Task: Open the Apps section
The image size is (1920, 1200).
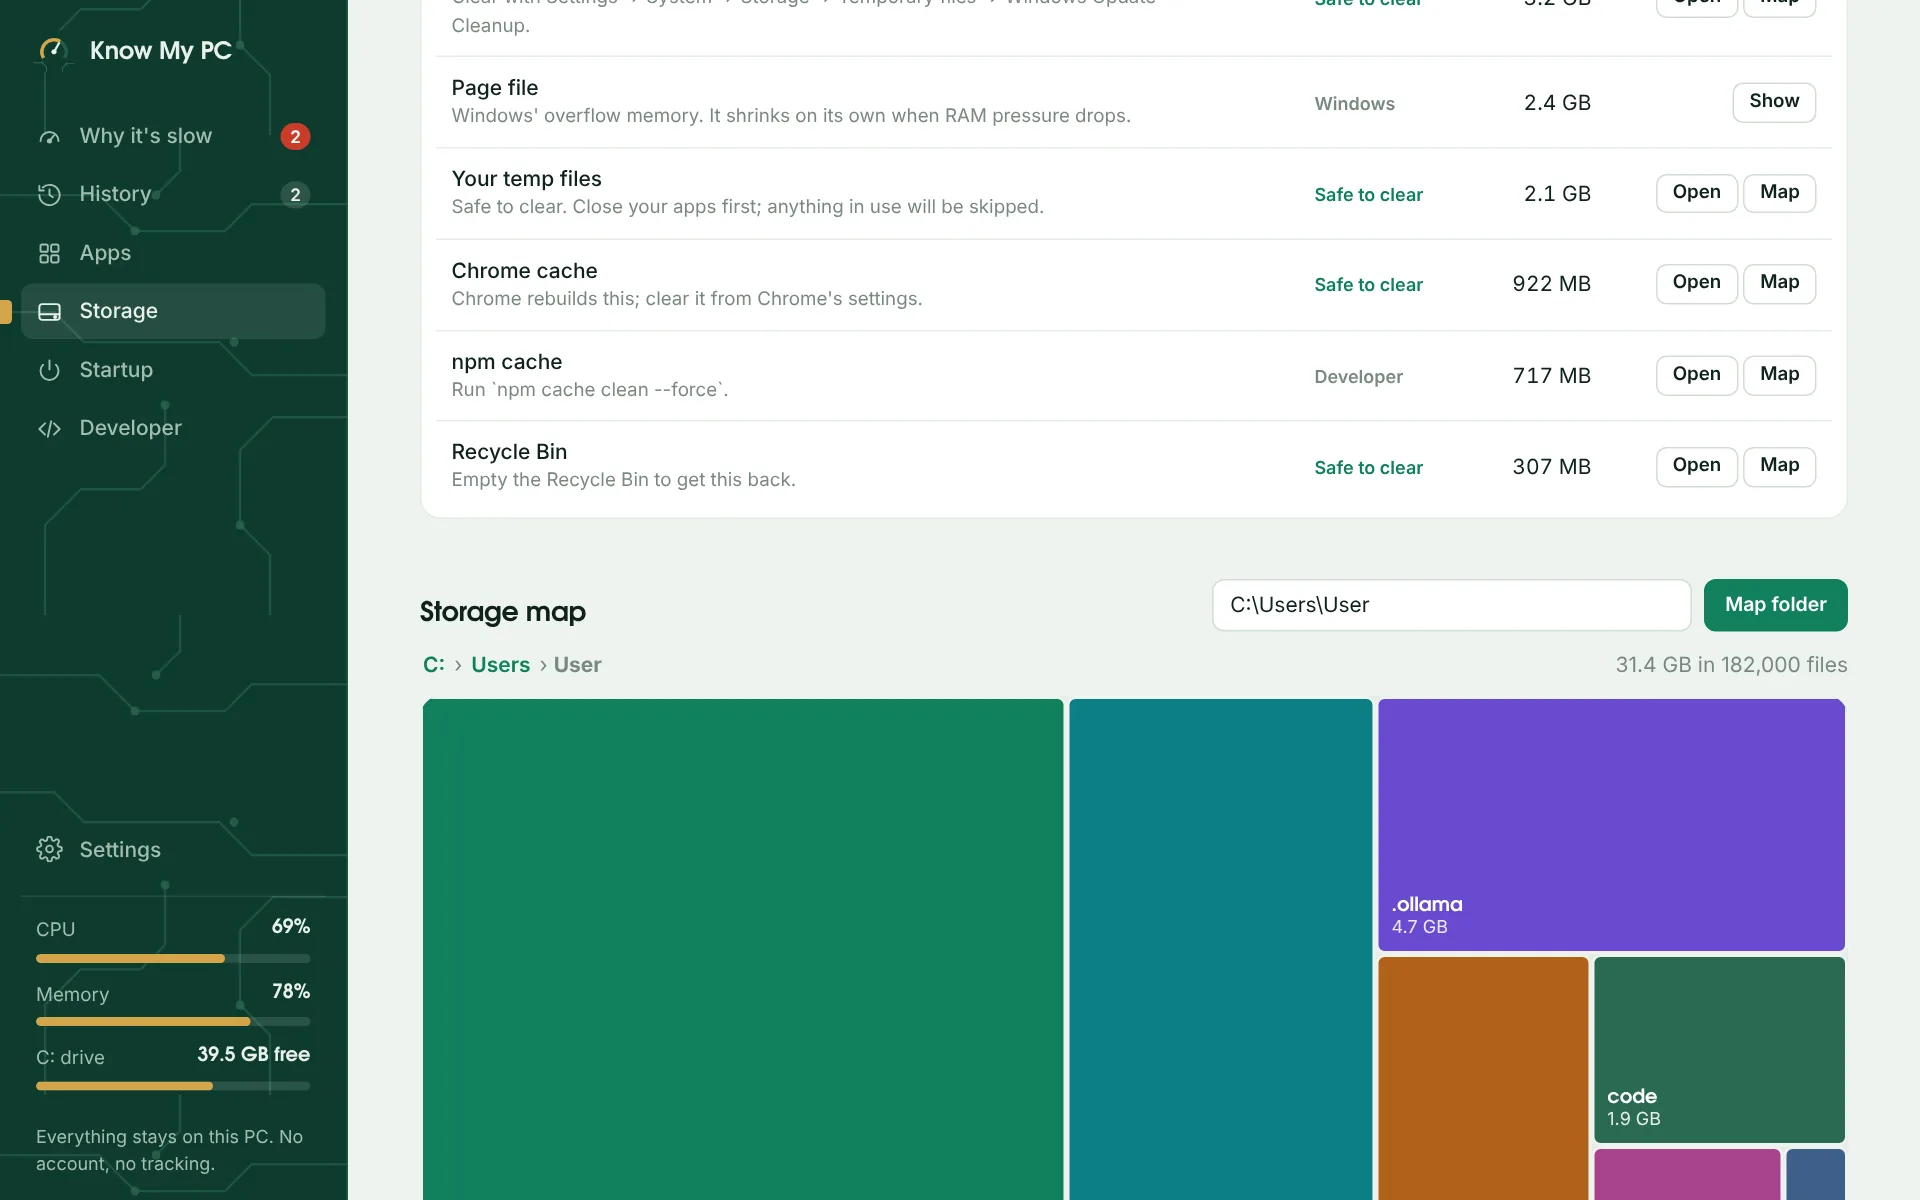Action: coord(173,253)
